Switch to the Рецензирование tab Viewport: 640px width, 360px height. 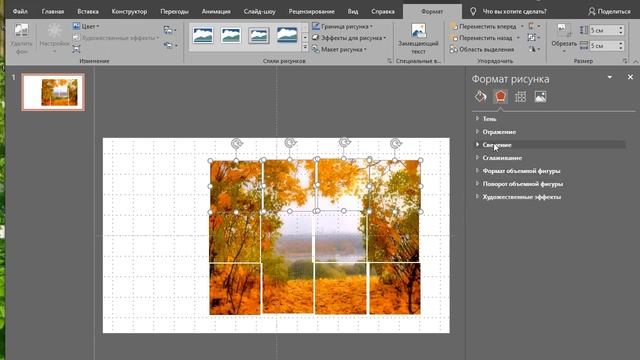pos(311,11)
